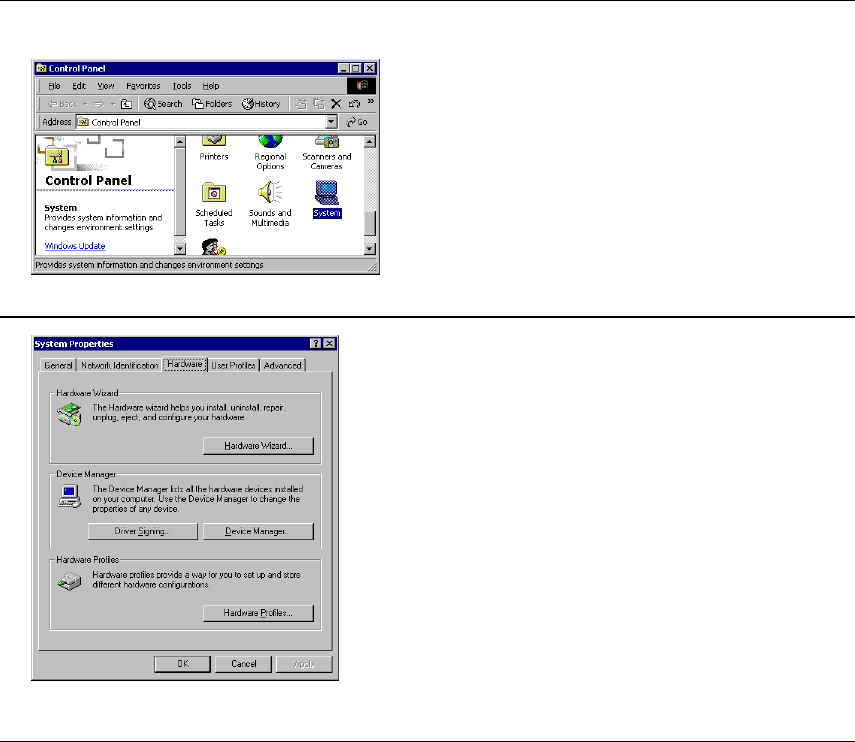Screen dimensions: 855x742
Task: Open the Scheduled Tasks icon
Action: point(214,204)
